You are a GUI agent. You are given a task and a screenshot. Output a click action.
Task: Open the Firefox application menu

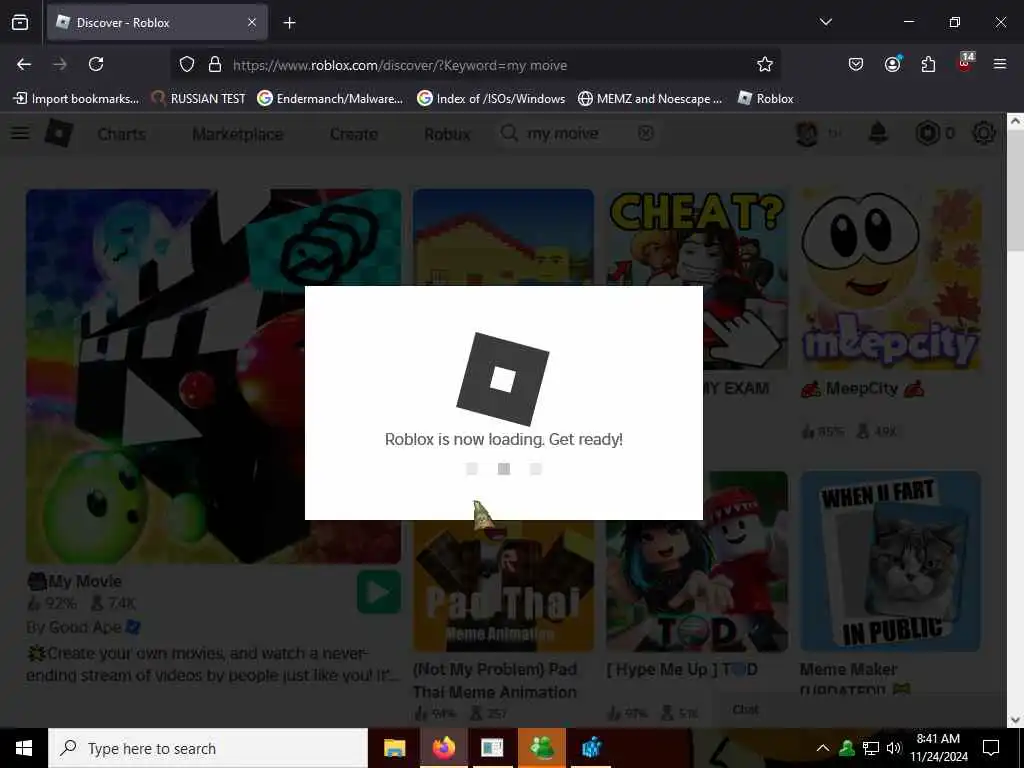pyautogui.click(x=1000, y=64)
